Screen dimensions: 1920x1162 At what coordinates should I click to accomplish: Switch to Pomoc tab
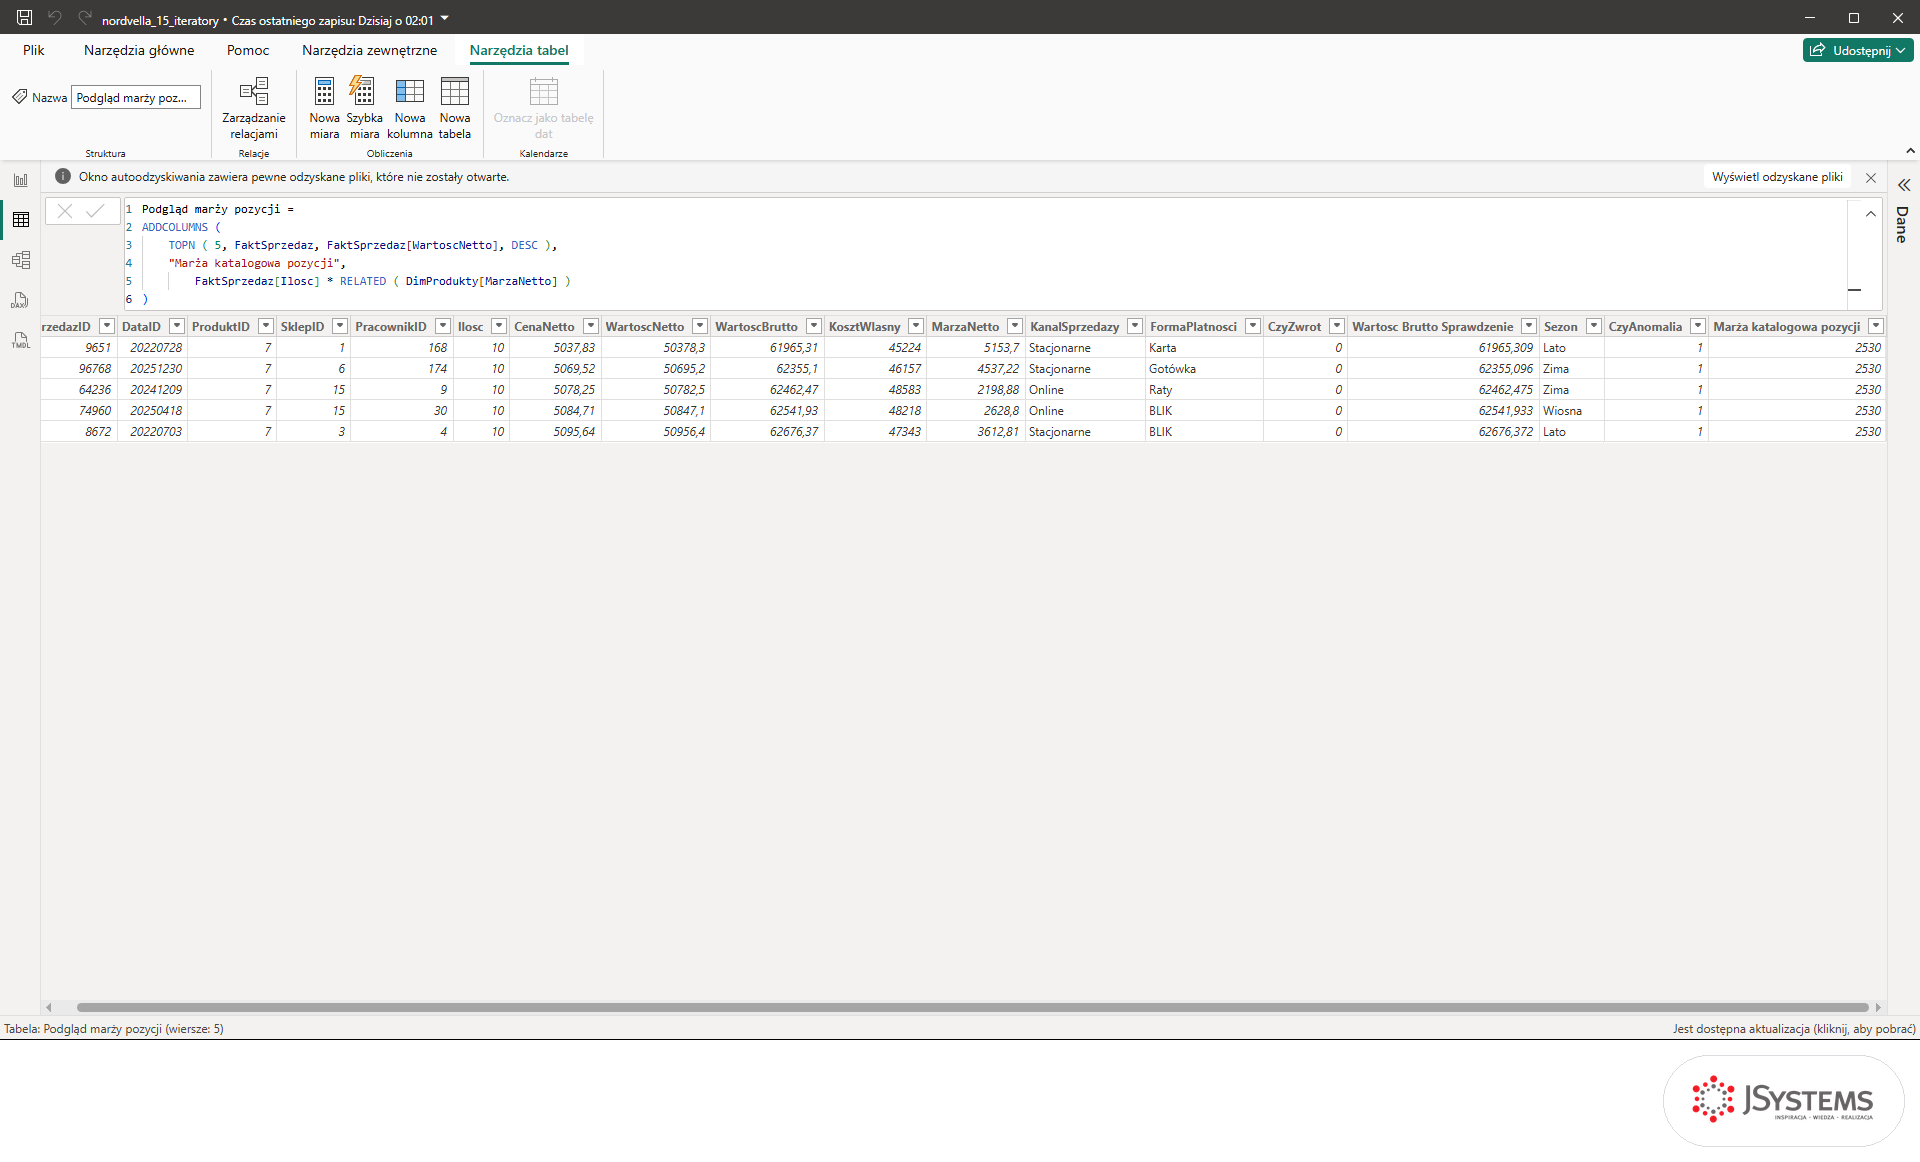248,50
